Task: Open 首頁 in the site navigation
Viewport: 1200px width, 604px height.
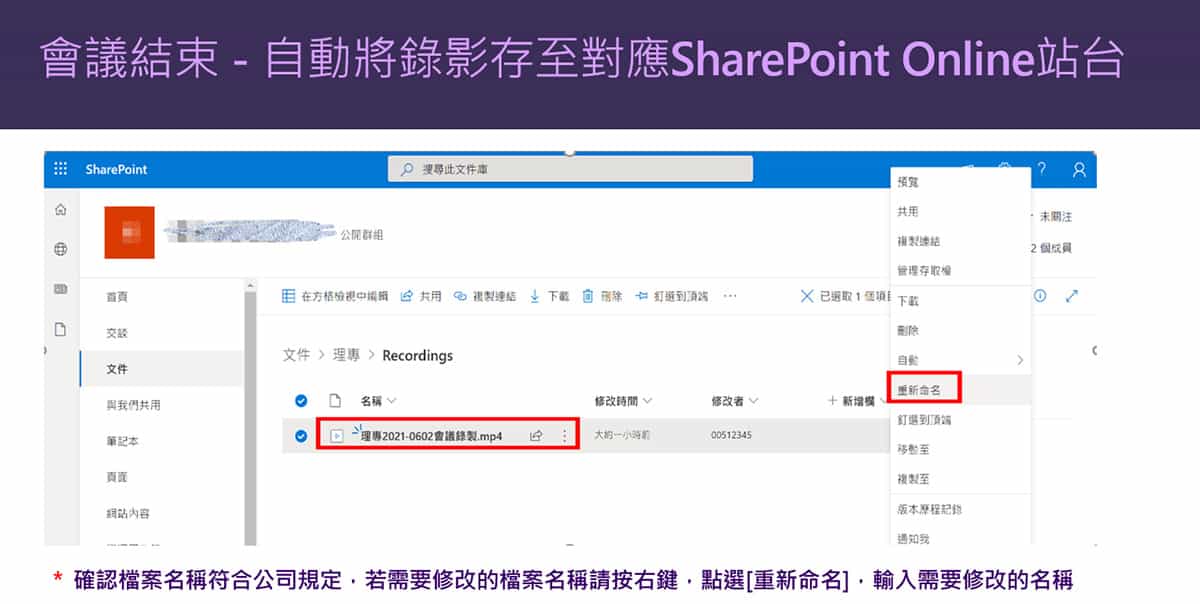Action: [x=117, y=297]
